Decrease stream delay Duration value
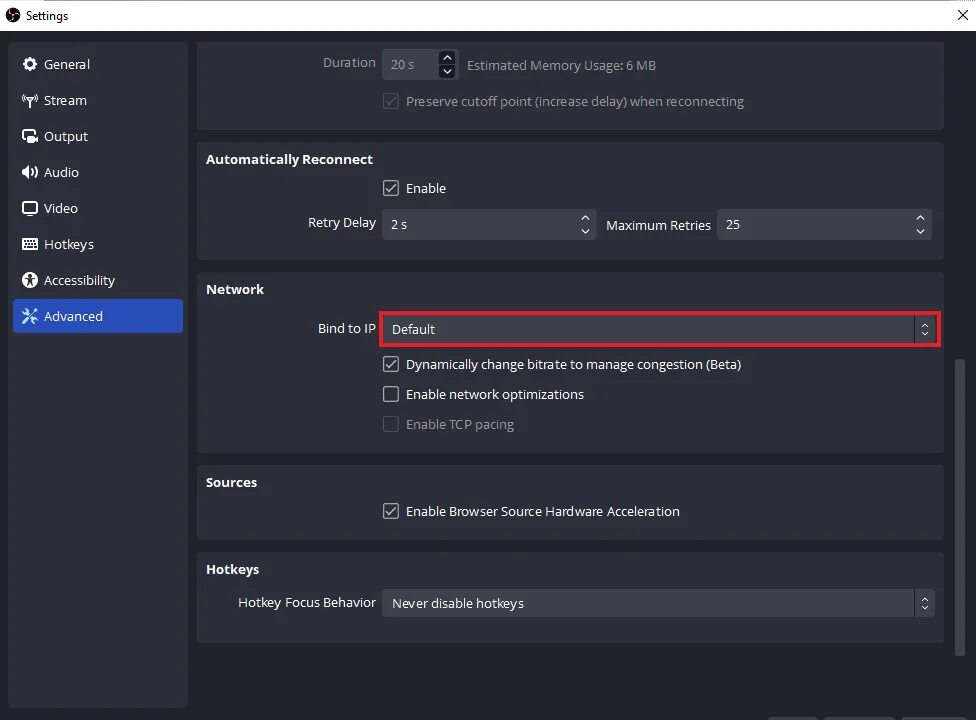Viewport: 976px width, 720px height. pyautogui.click(x=447, y=72)
